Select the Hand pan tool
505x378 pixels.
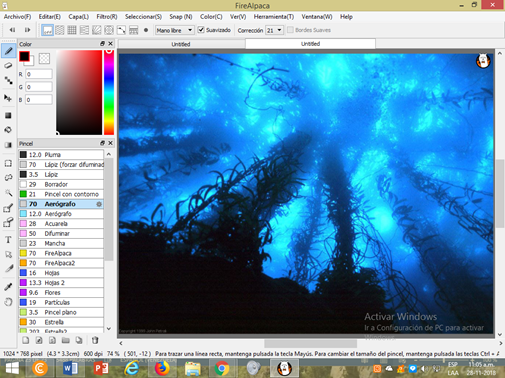pyautogui.click(x=8, y=302)
